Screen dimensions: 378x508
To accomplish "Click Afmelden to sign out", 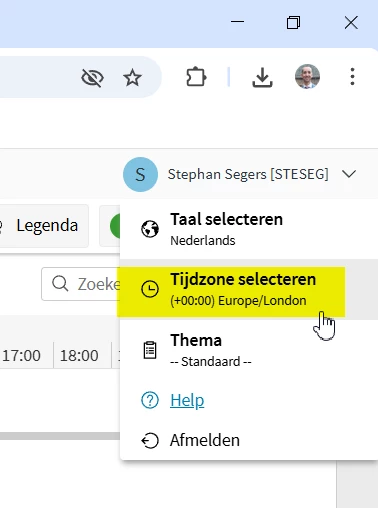I will 205,440.
